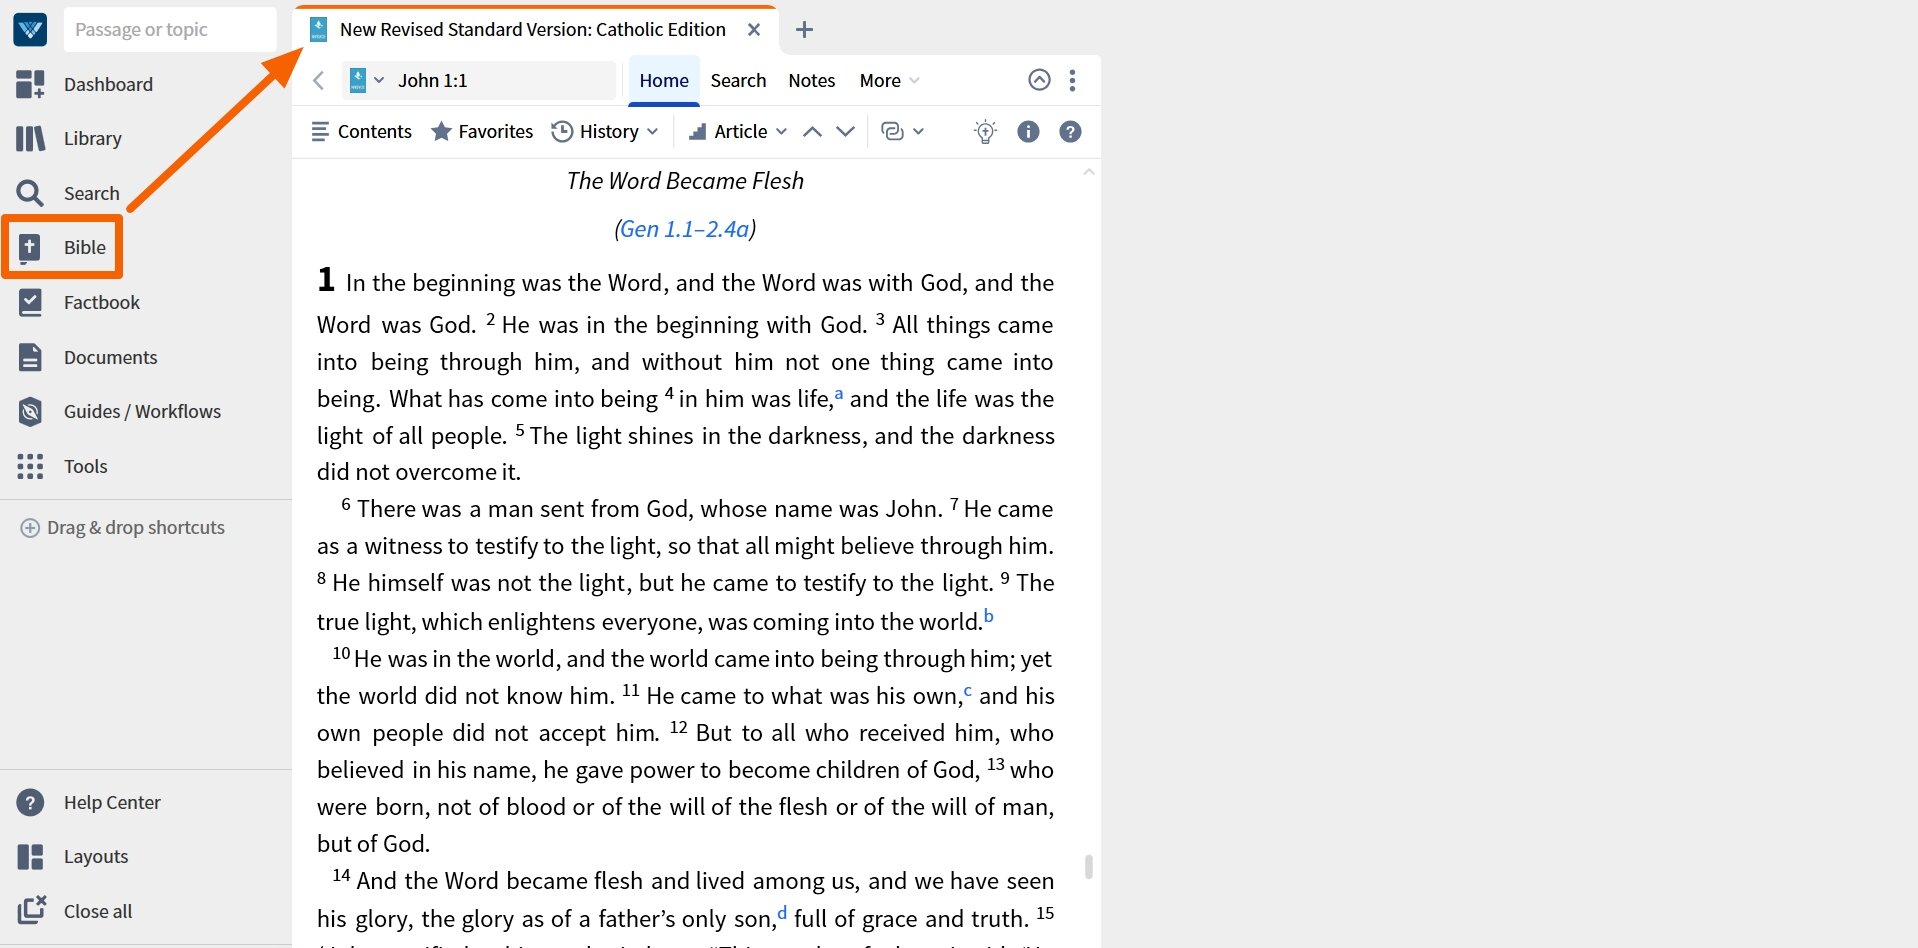Switch to the Notes tab
The image size is (1918, 948).
click(811, 80)
